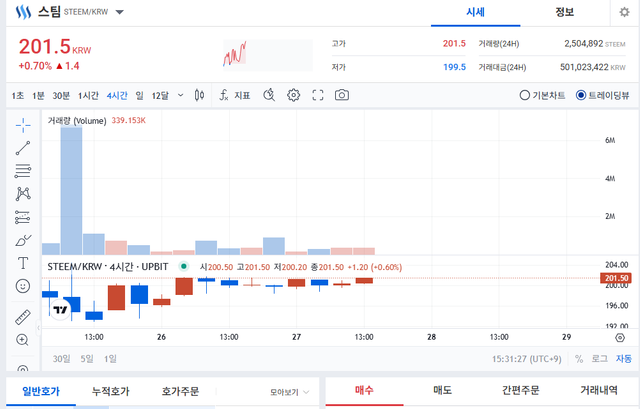Open the chart time axis settings icon

620,338
